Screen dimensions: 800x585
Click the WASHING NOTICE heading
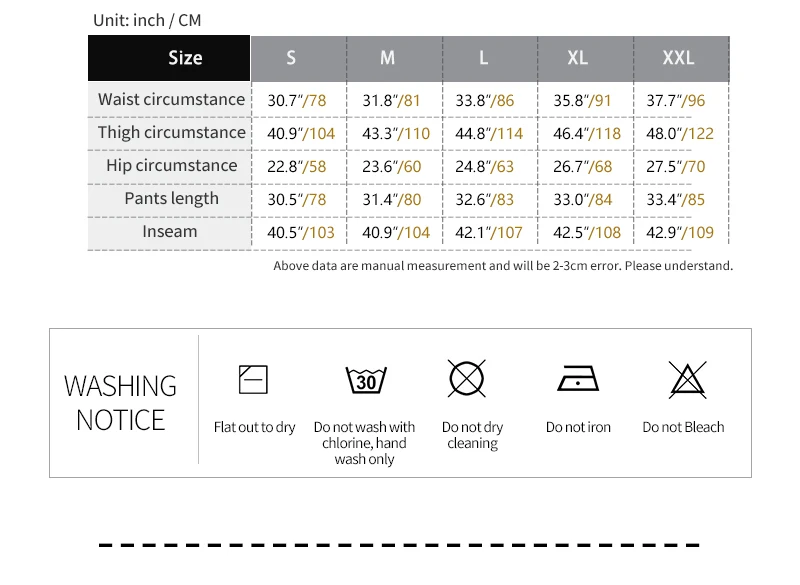pos(120,403)
